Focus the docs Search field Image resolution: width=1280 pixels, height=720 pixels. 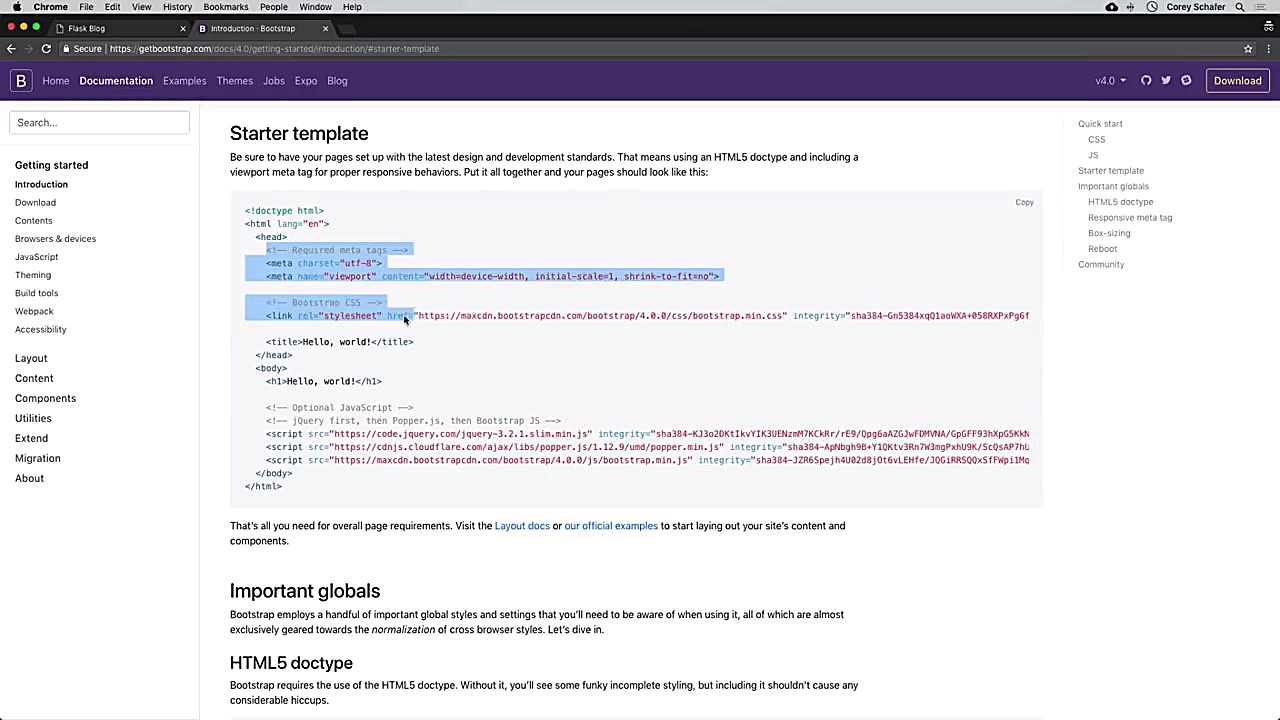99,122
